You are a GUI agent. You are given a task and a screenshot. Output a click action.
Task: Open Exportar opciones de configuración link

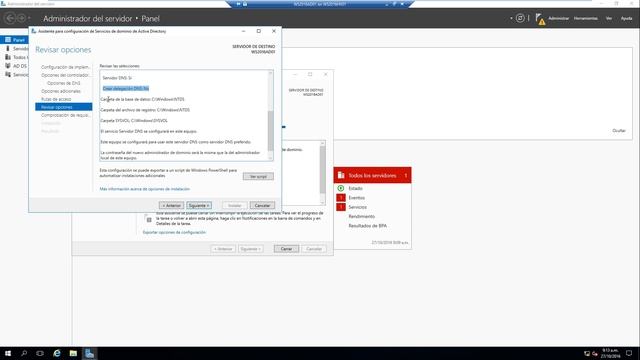pos(174,232)
